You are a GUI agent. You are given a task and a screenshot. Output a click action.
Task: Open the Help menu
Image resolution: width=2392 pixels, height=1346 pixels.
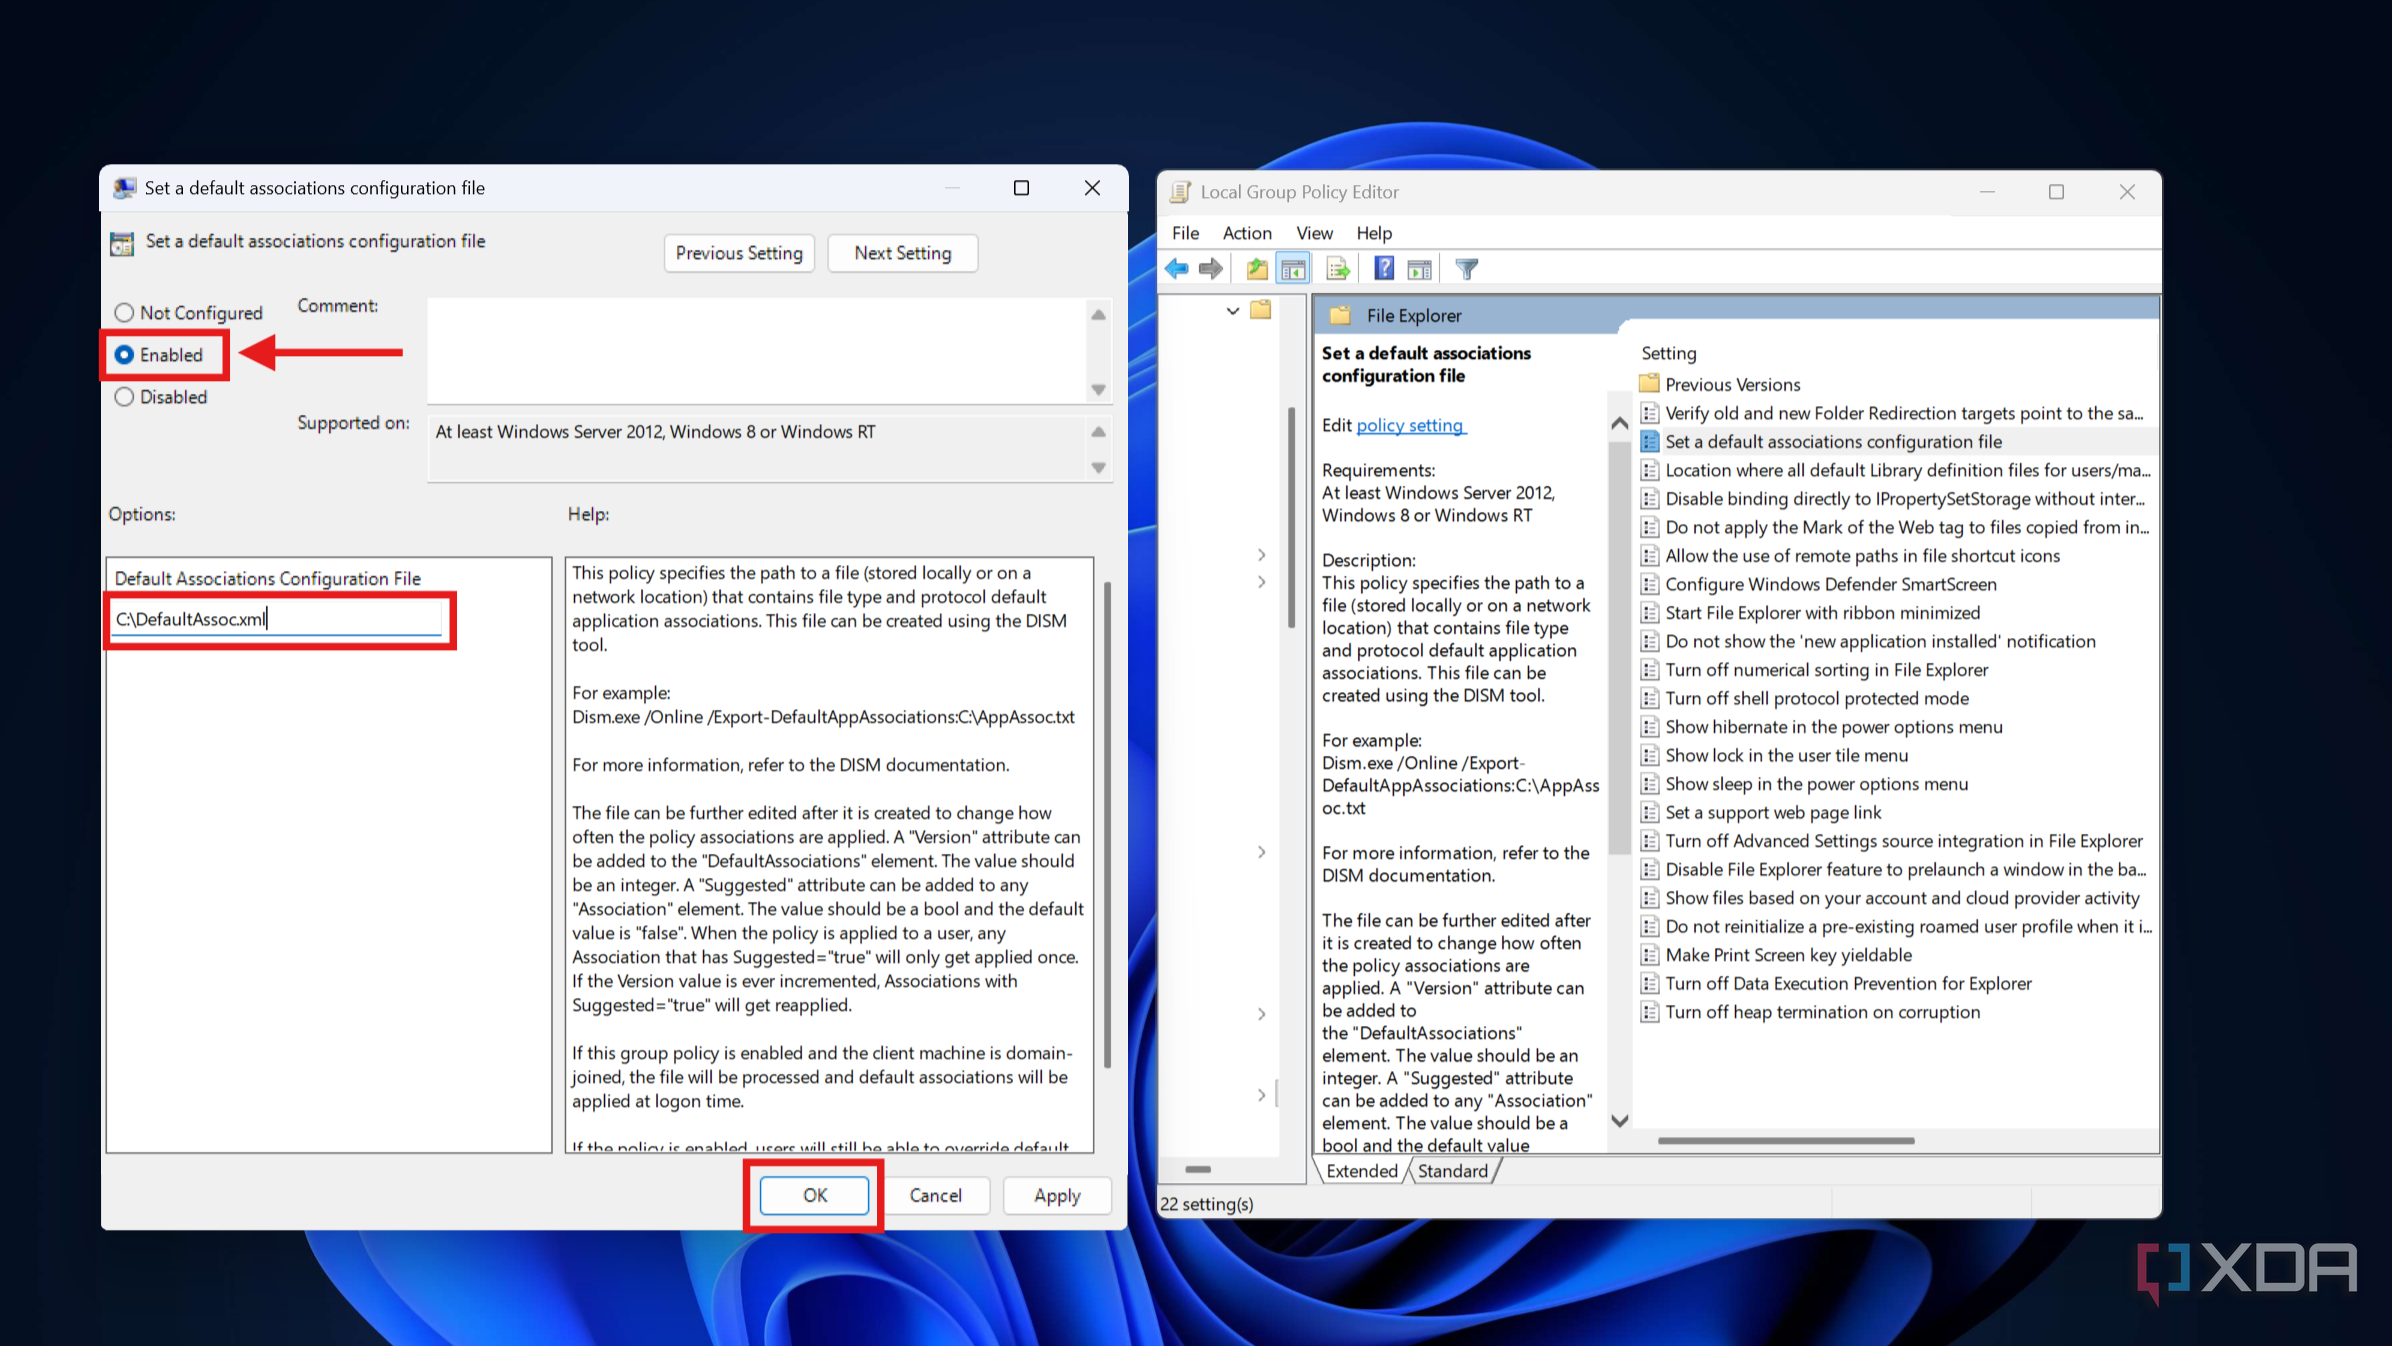1374,233
